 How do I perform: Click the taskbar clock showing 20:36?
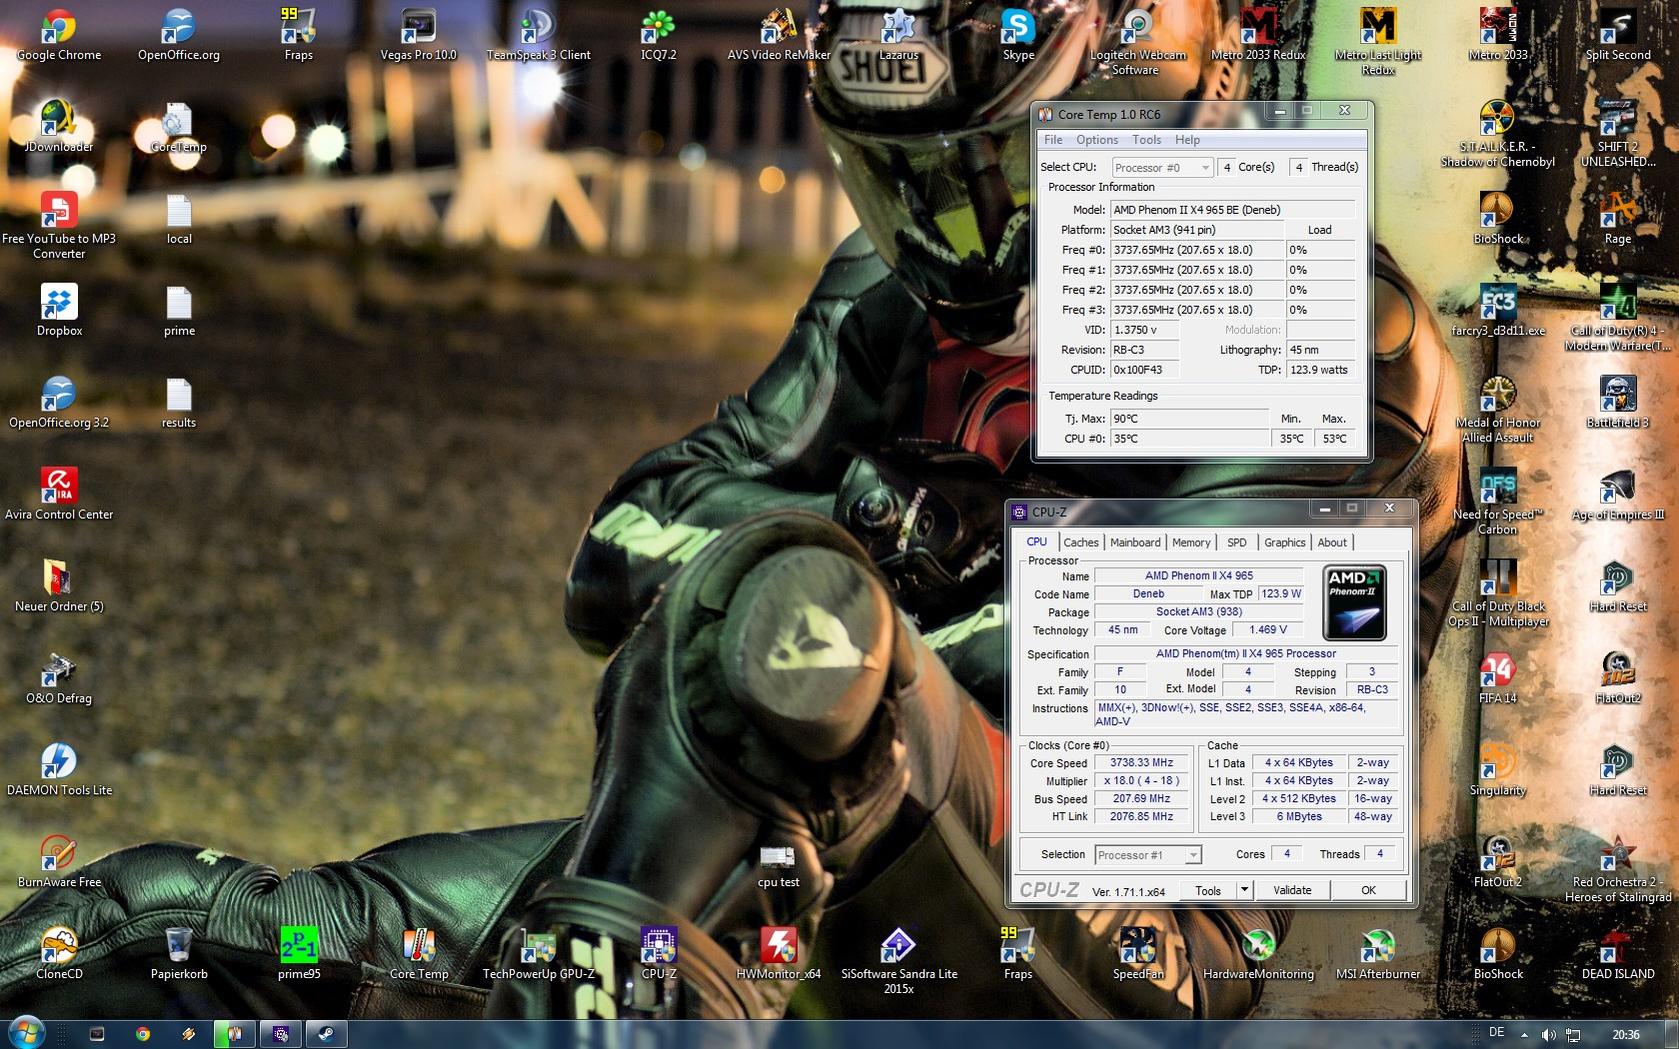click(x=1626, y=1035)
